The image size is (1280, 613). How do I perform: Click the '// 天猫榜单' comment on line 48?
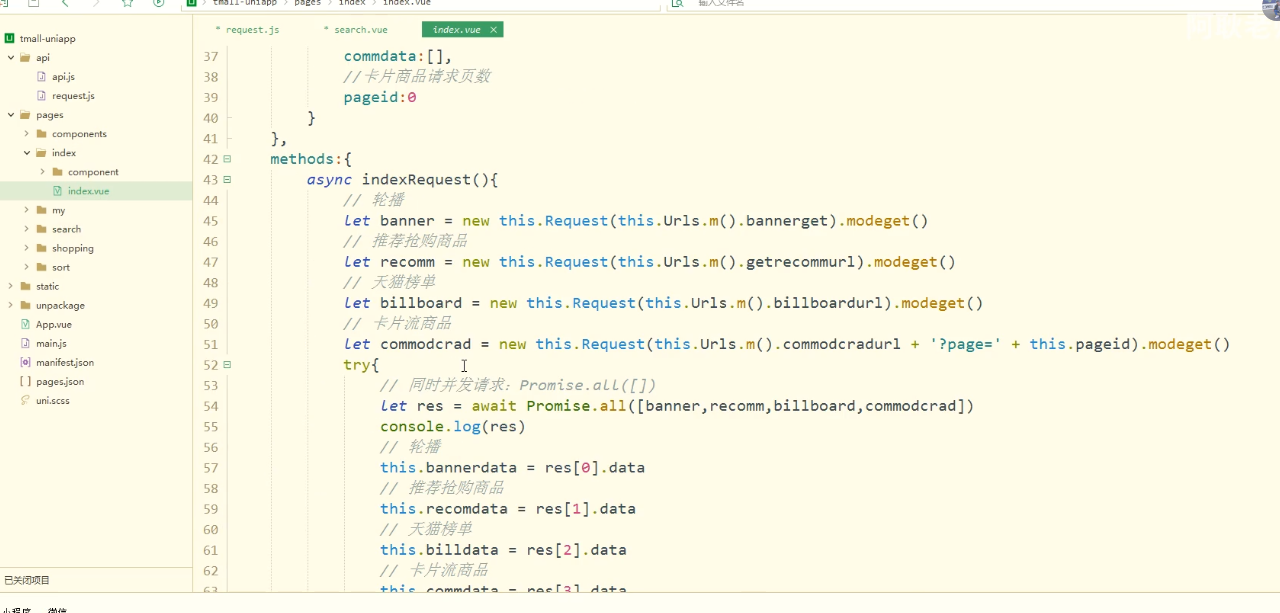point(389,283)
